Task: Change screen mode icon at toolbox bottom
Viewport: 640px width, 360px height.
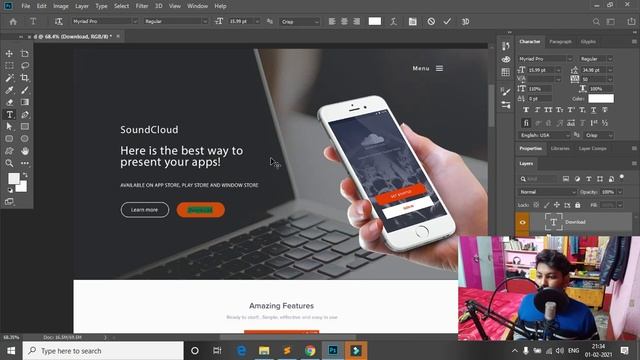Action: (9, 202)
